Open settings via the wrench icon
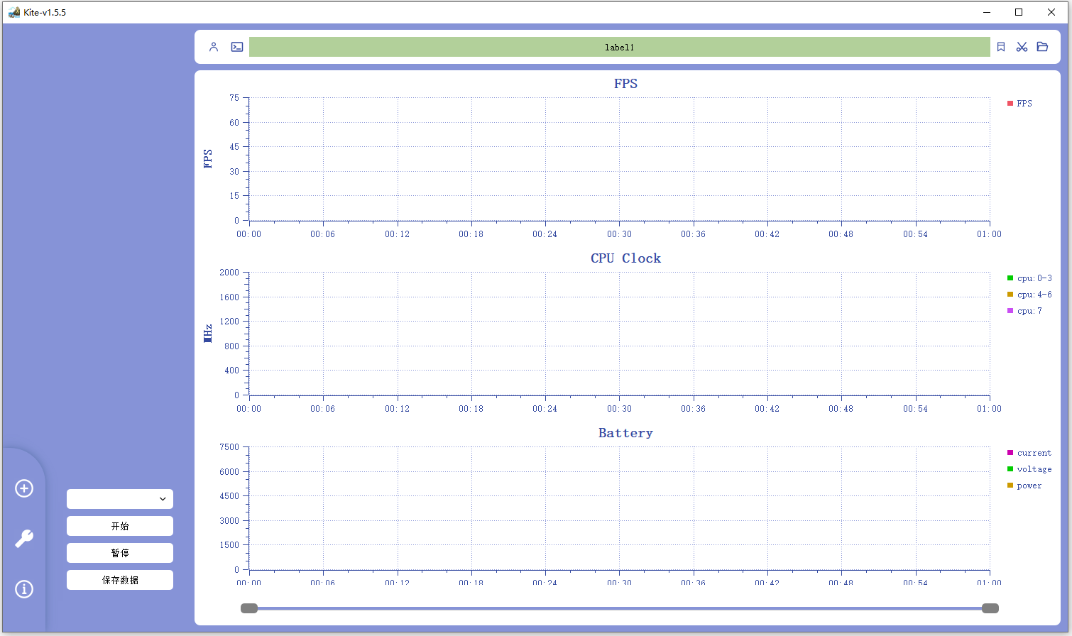This screenshot has height=636, width=1072. tap(23, 538)
